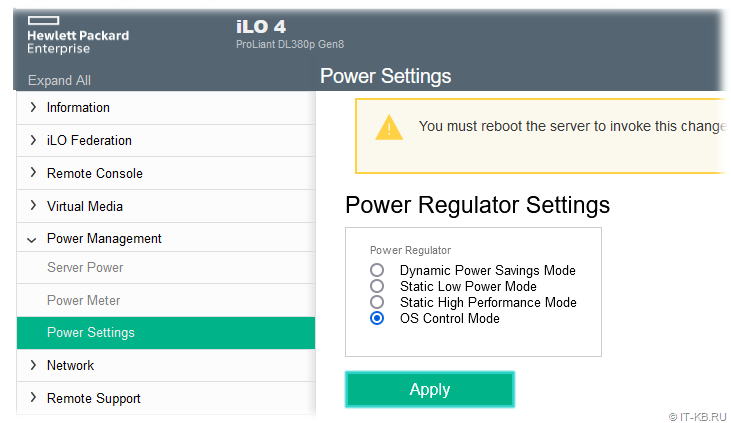Open the Remote Support menu label
The width and height of the screenshot is (731, 423).
[94, 398]
